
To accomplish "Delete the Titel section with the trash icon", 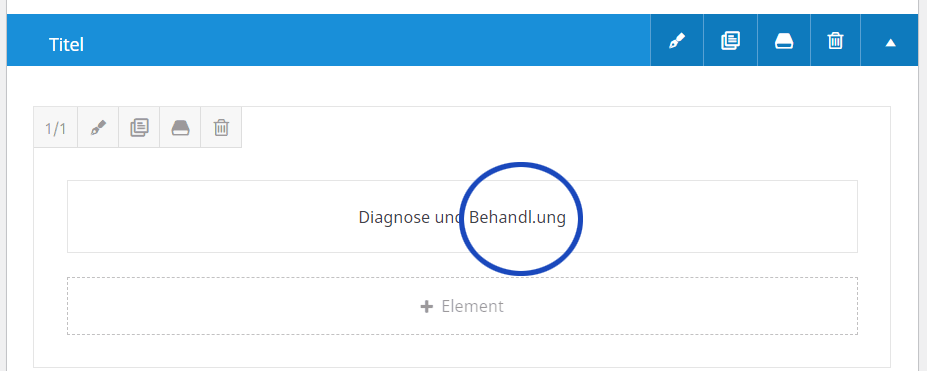I will (x=835, y=41).
